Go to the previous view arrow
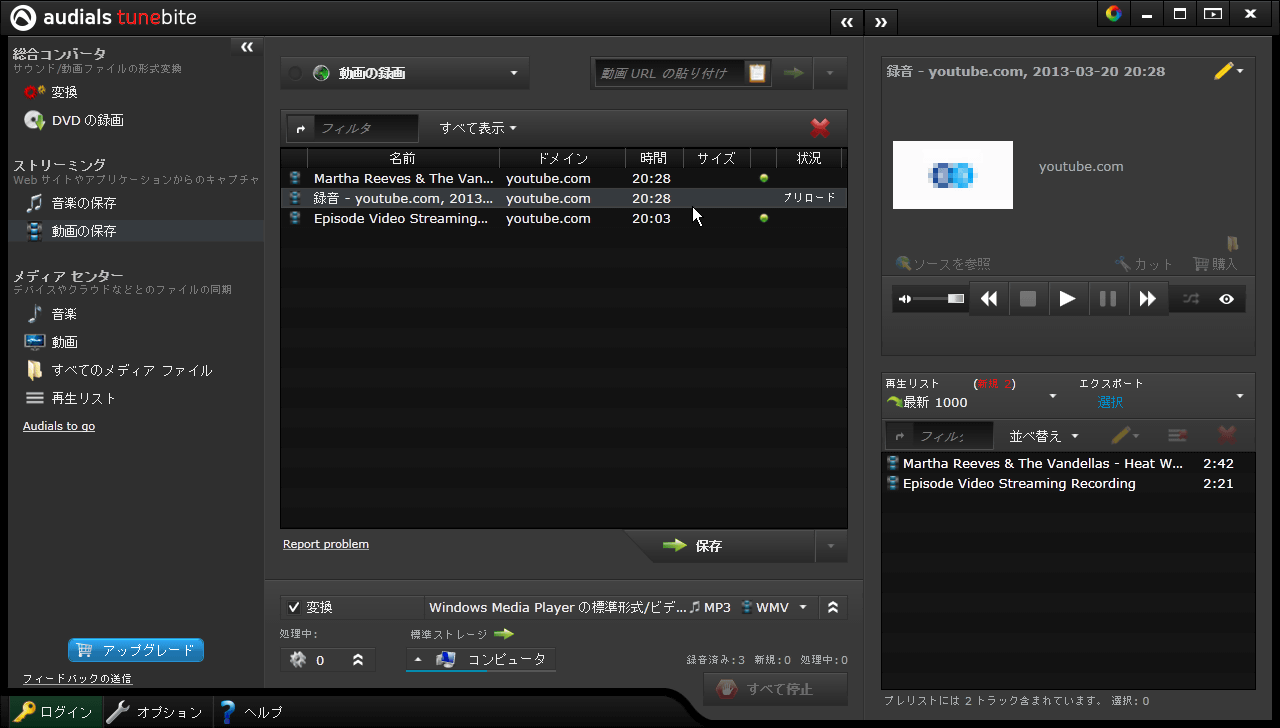The height and width of the screenshot is (728, 1280). [x=846, y=22]
